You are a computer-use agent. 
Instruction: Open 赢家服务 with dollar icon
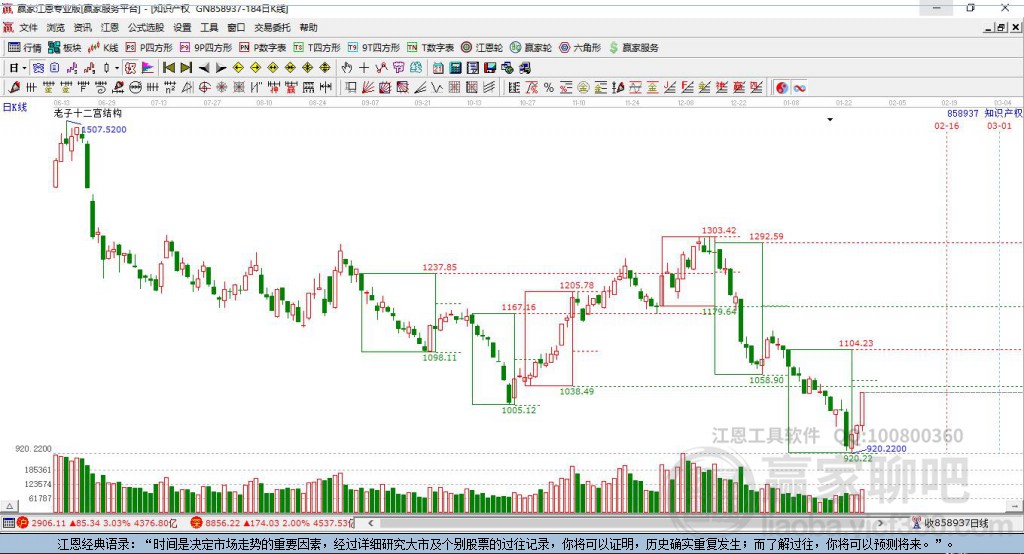[633, 48]
